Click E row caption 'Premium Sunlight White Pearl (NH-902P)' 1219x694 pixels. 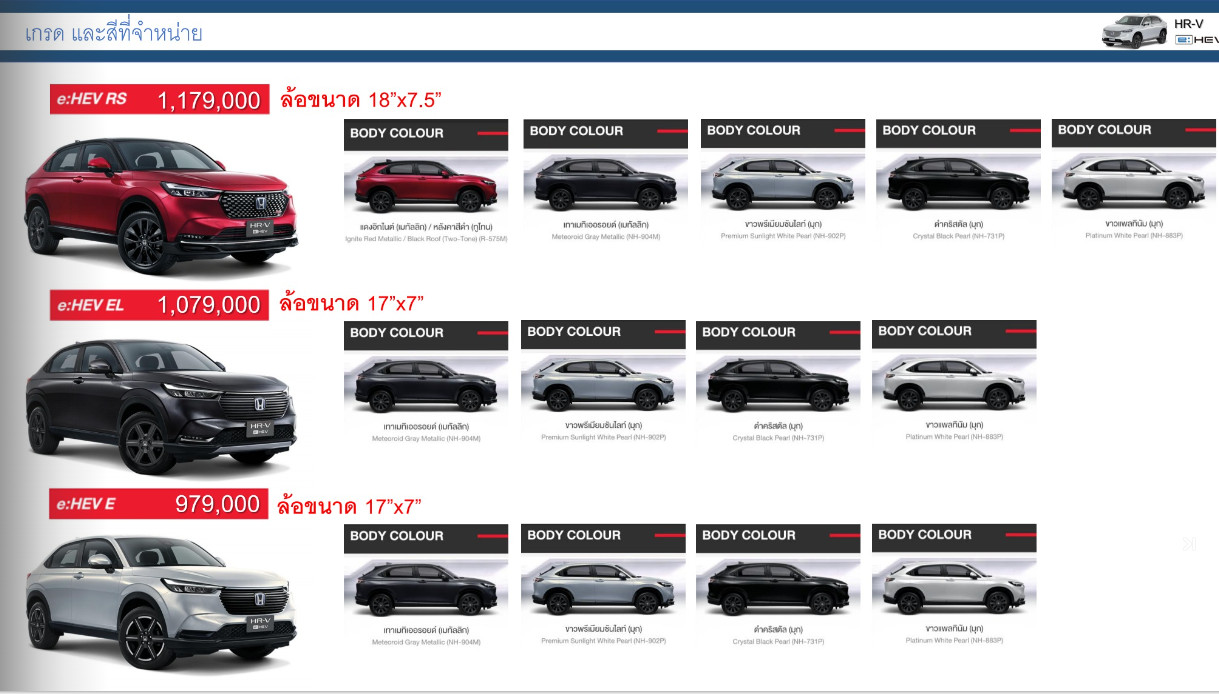click(603, 640)
